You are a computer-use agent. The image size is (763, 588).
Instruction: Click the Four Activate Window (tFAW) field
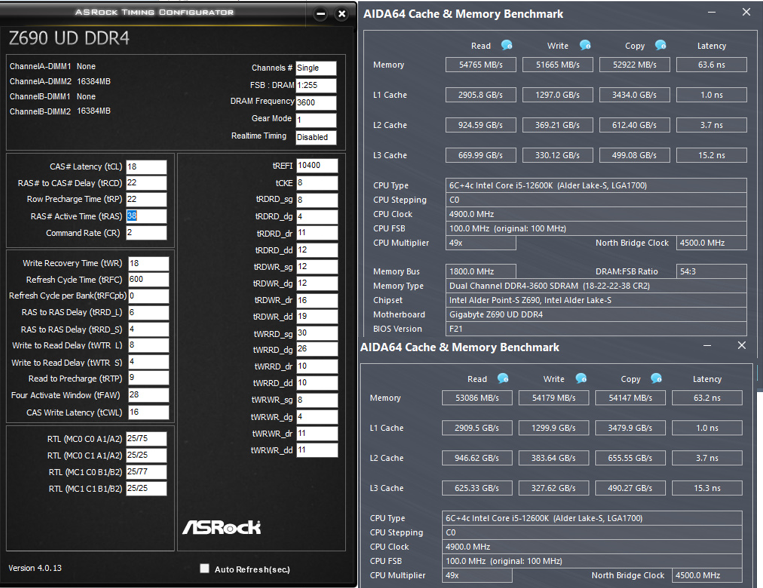(148, 395)
